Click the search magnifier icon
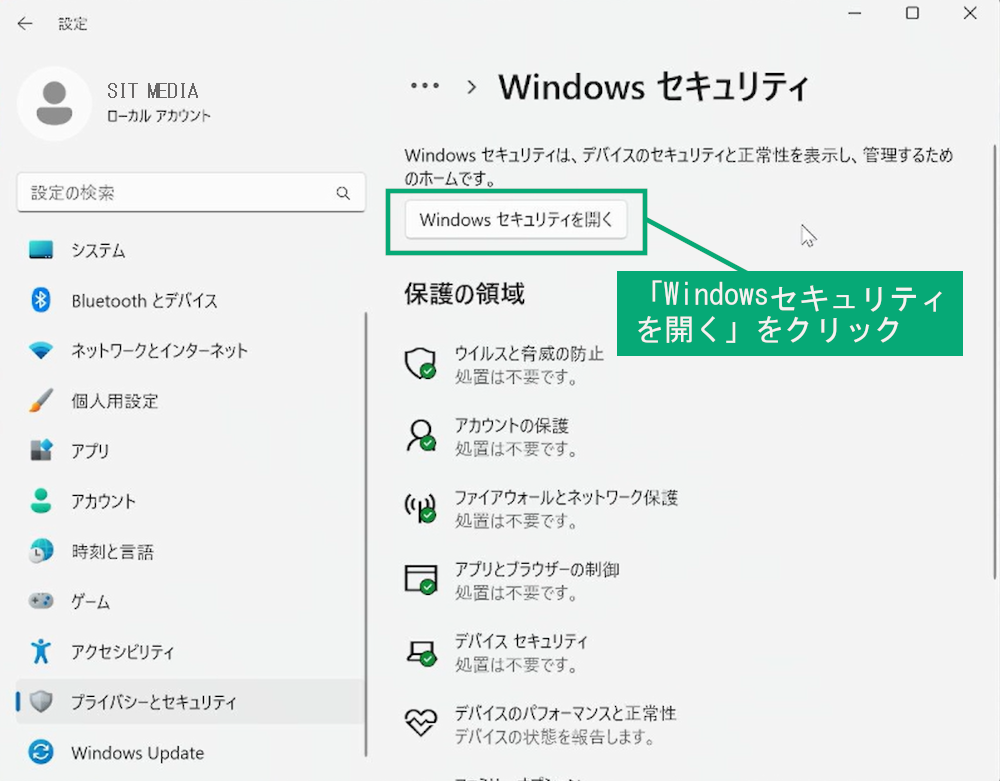This screenshot has width=1000, height=781. pos(343,193)
